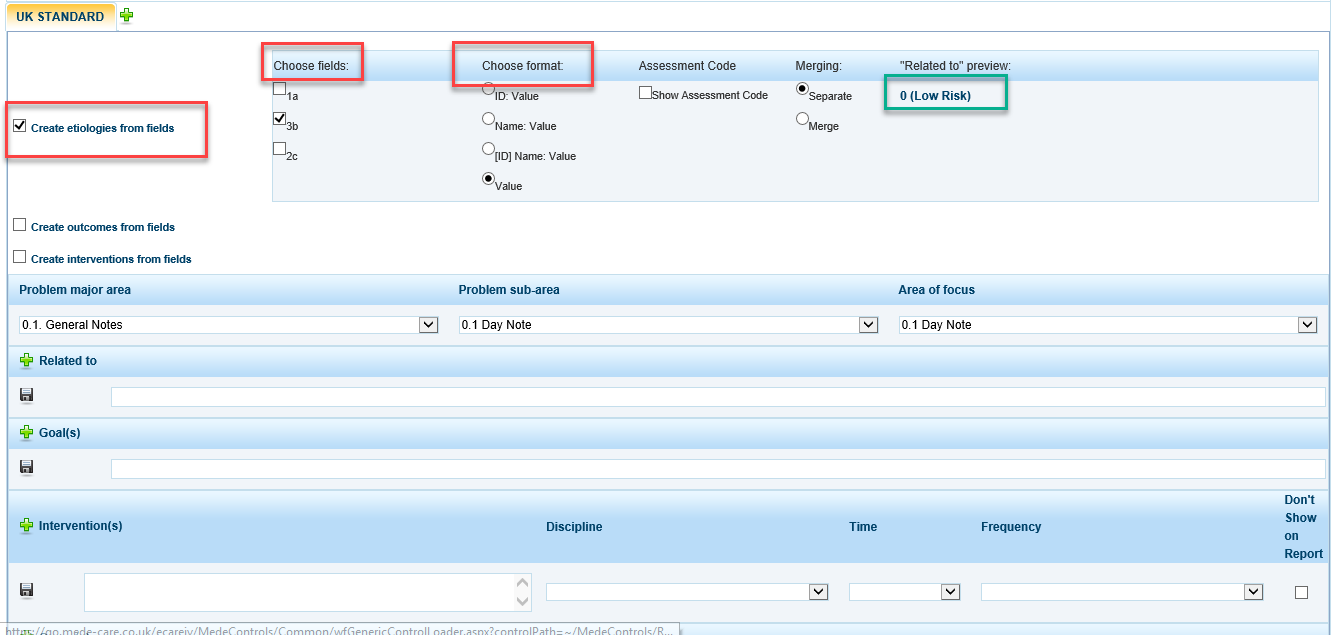Click the green plus icon next to Intervention(s)
The height and width of the screenshot is (635, 1337).
27,526
